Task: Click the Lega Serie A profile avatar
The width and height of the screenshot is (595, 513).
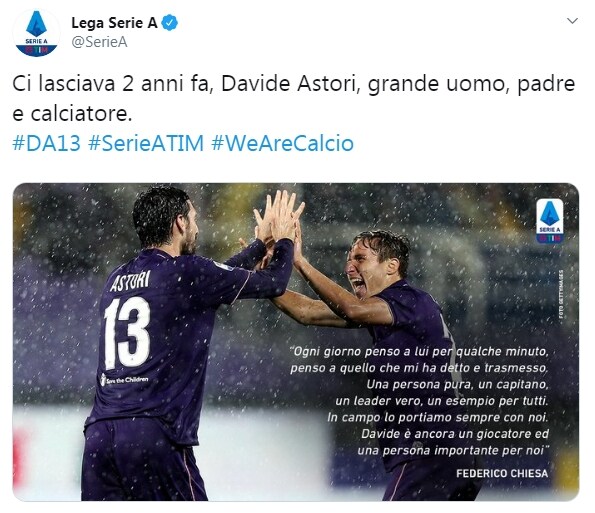Action: point(36,33)
